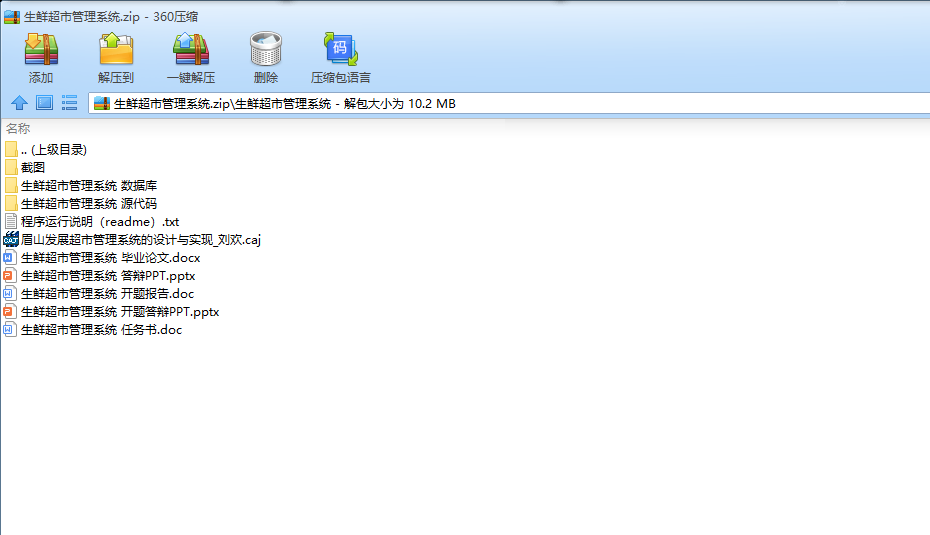
Task: Click the Word icon of 任务书.doc
Action: pos(9,329)
